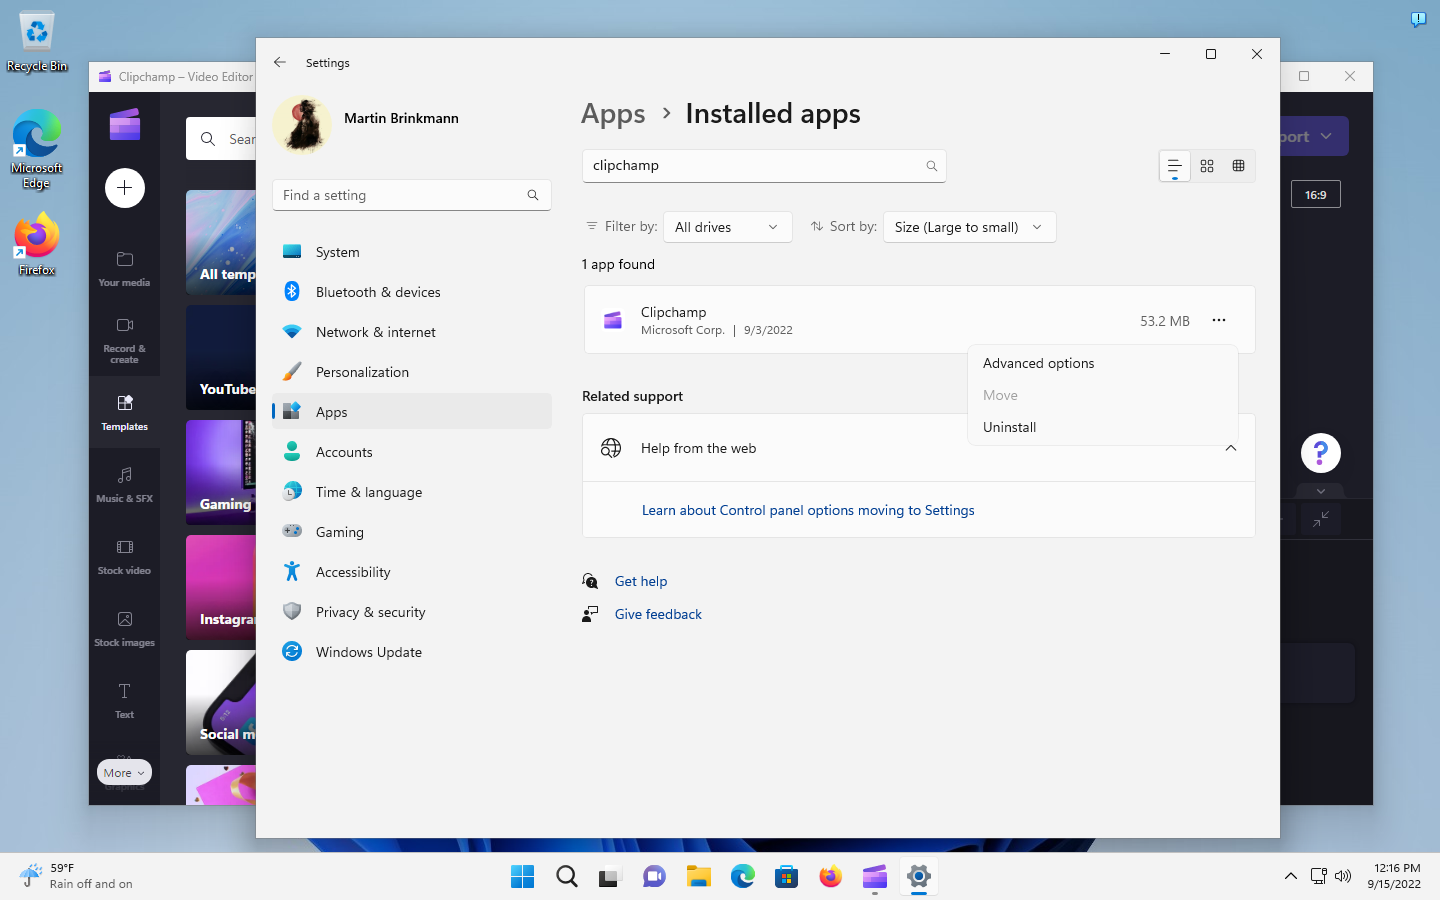Open Accessibility settings
Image resolution: width=1440 pixels, height=900 pixels.
pos(412,572)
